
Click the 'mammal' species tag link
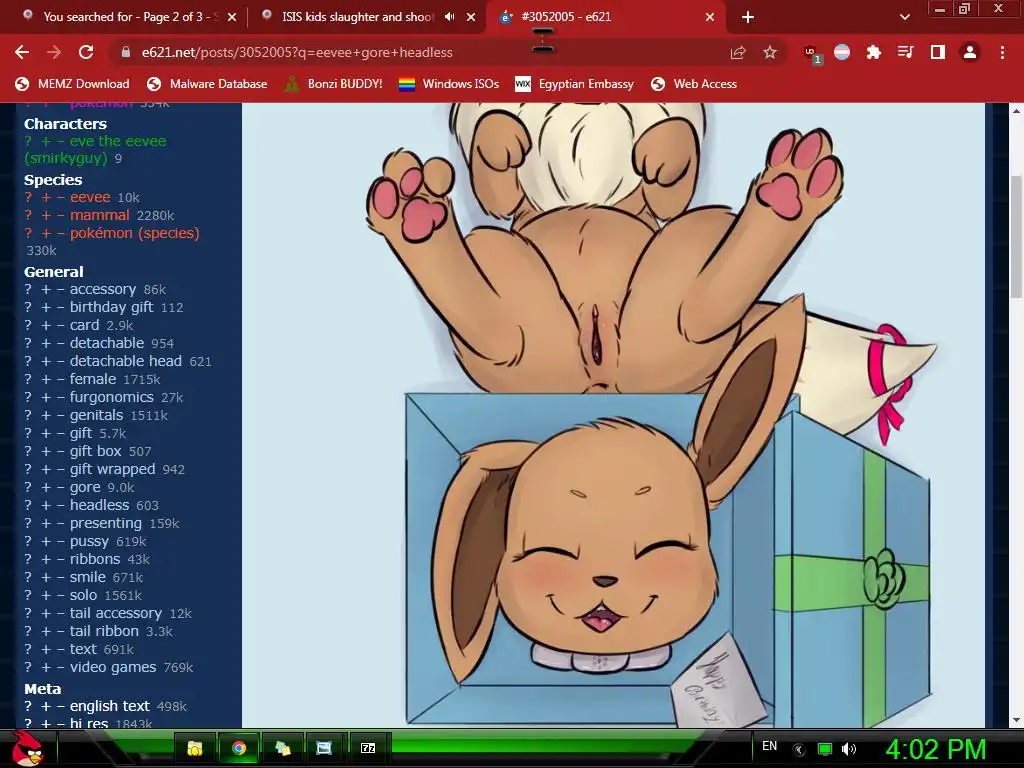(x=99, y=215)
